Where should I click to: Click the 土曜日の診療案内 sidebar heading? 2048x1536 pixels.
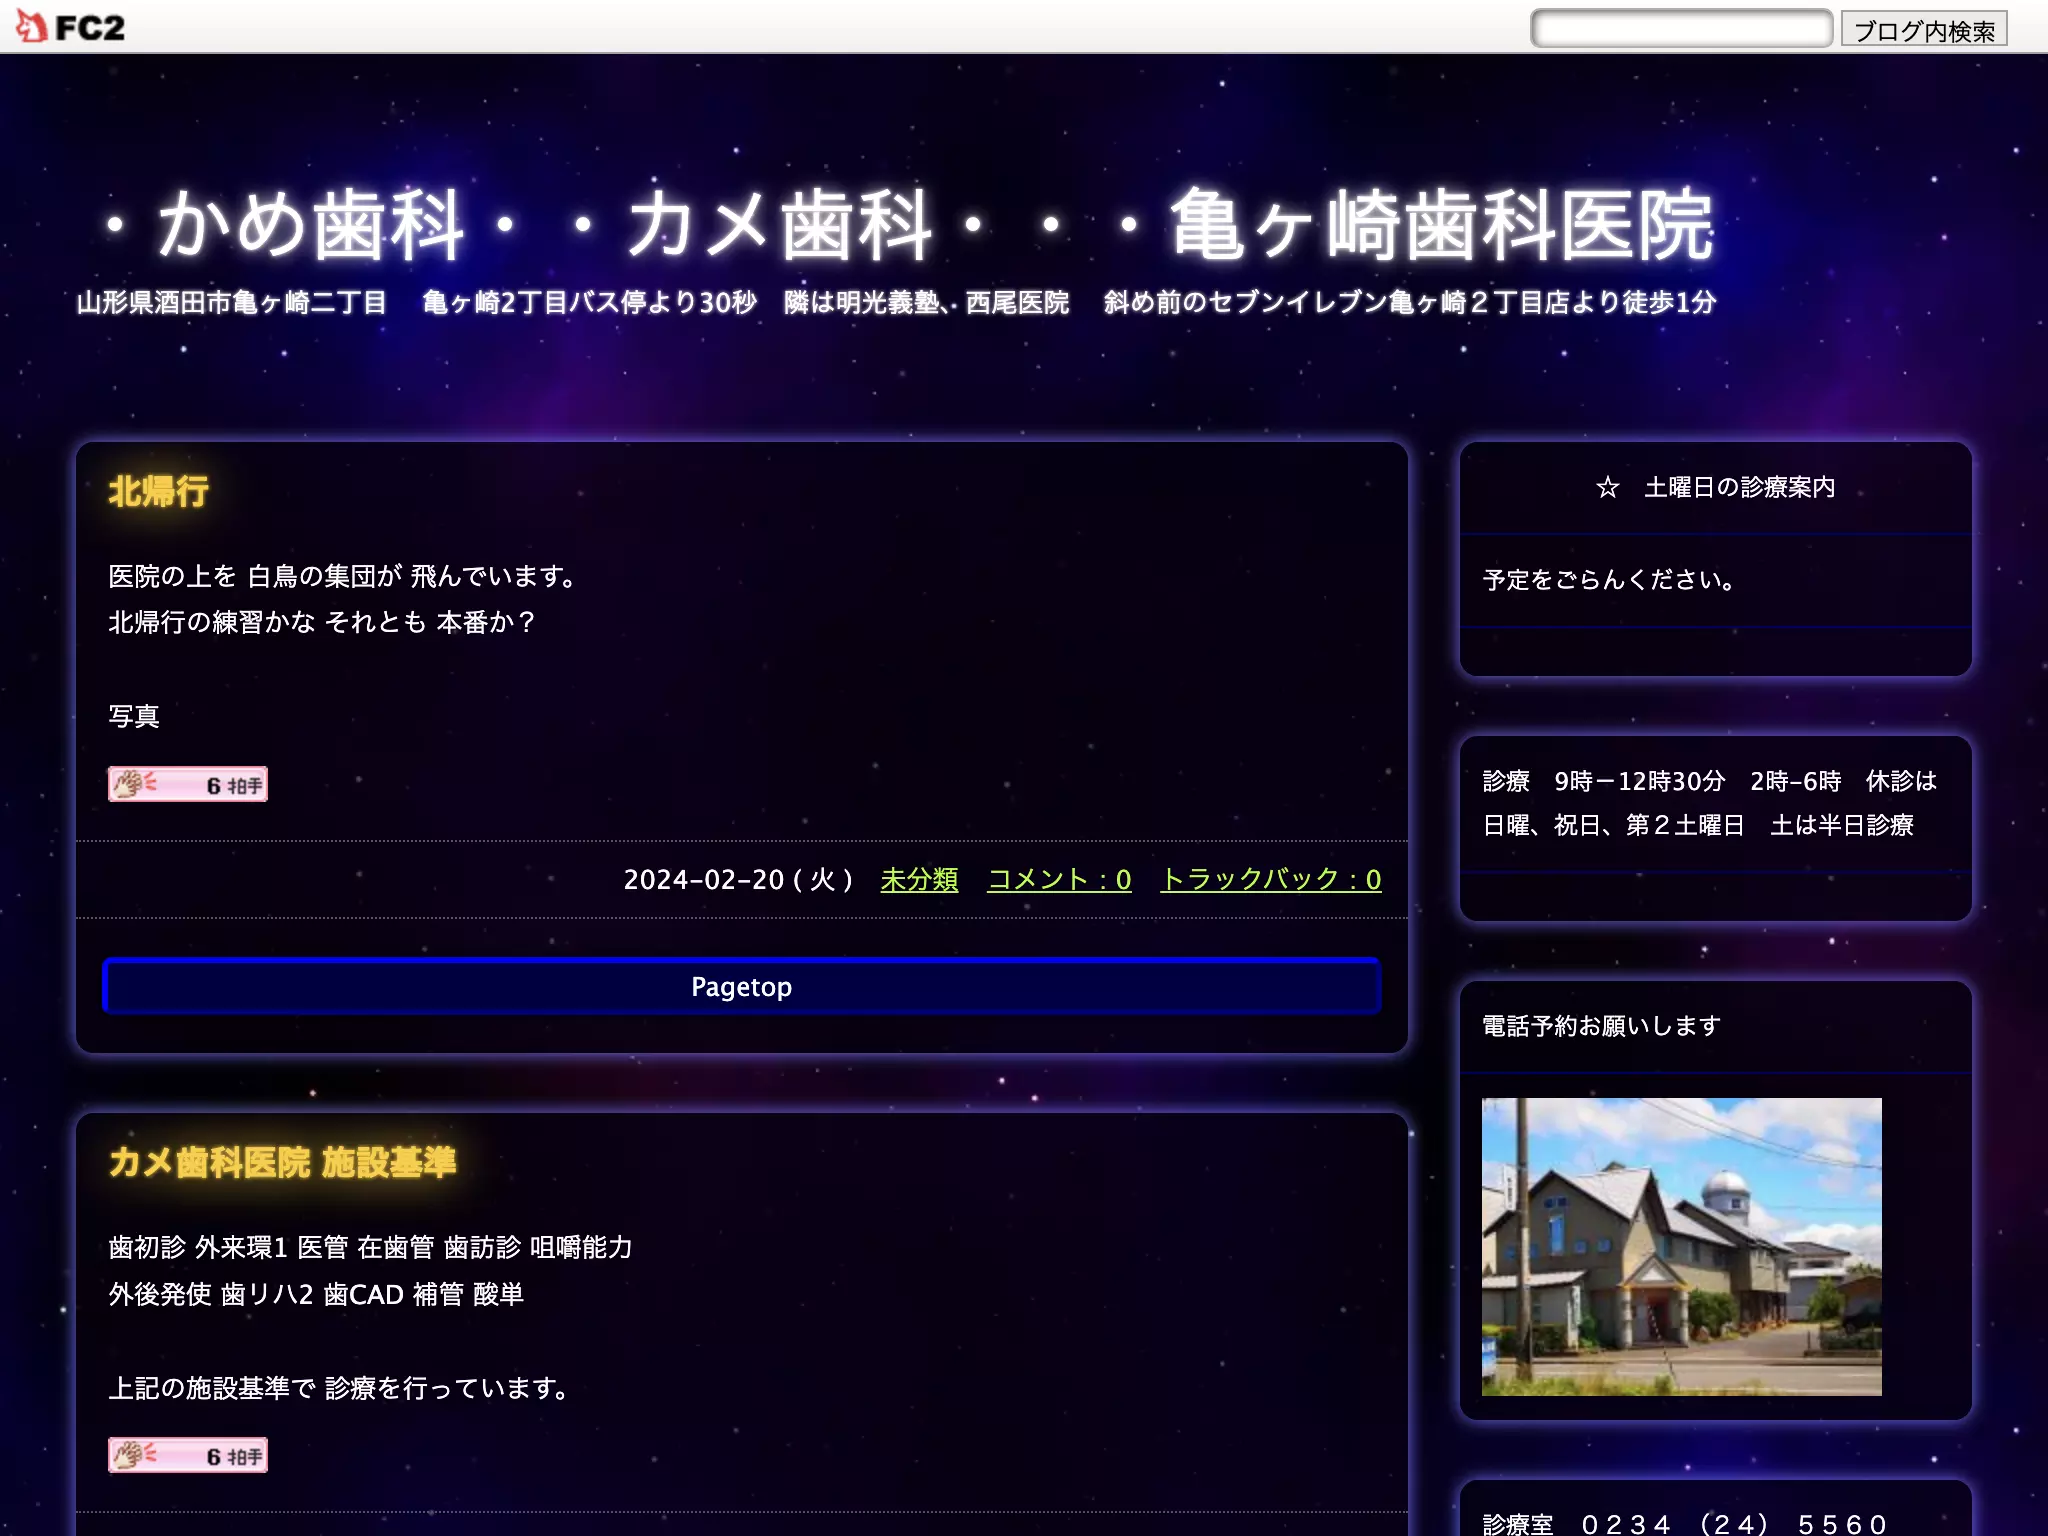[1716, 487]
